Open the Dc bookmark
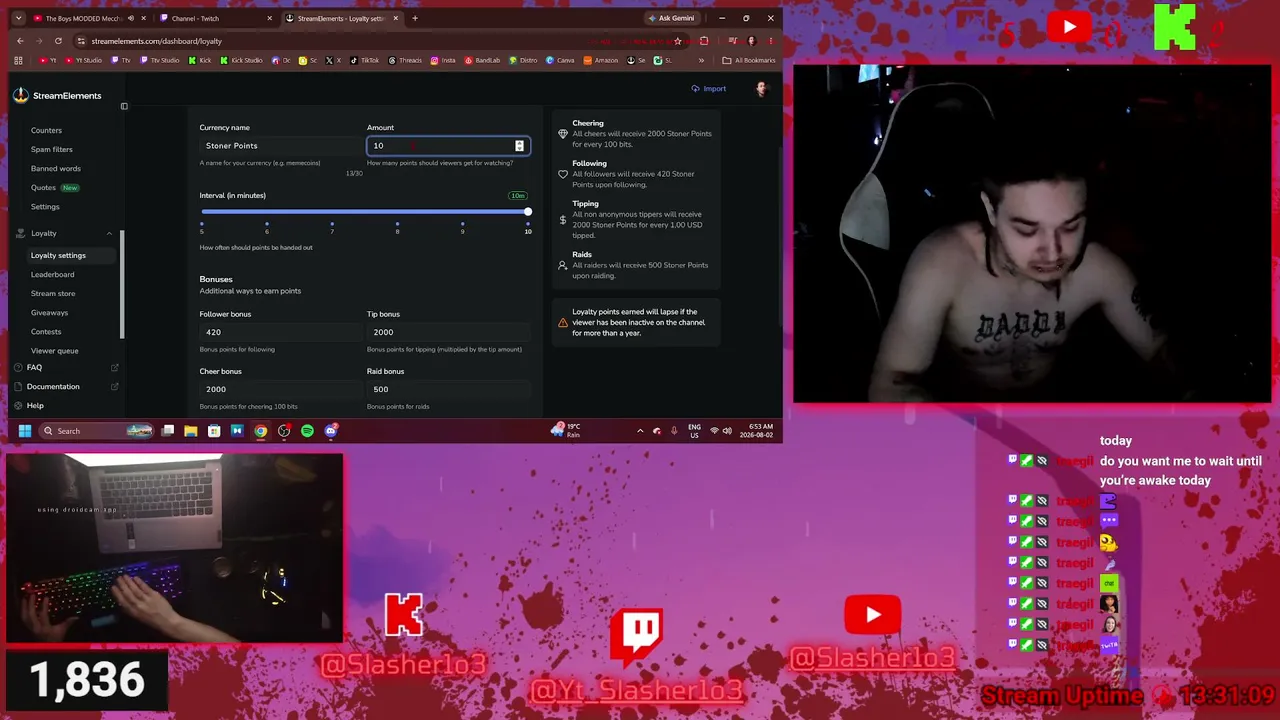This screenshot has width=1280, height=720. [x=281, y=60]
